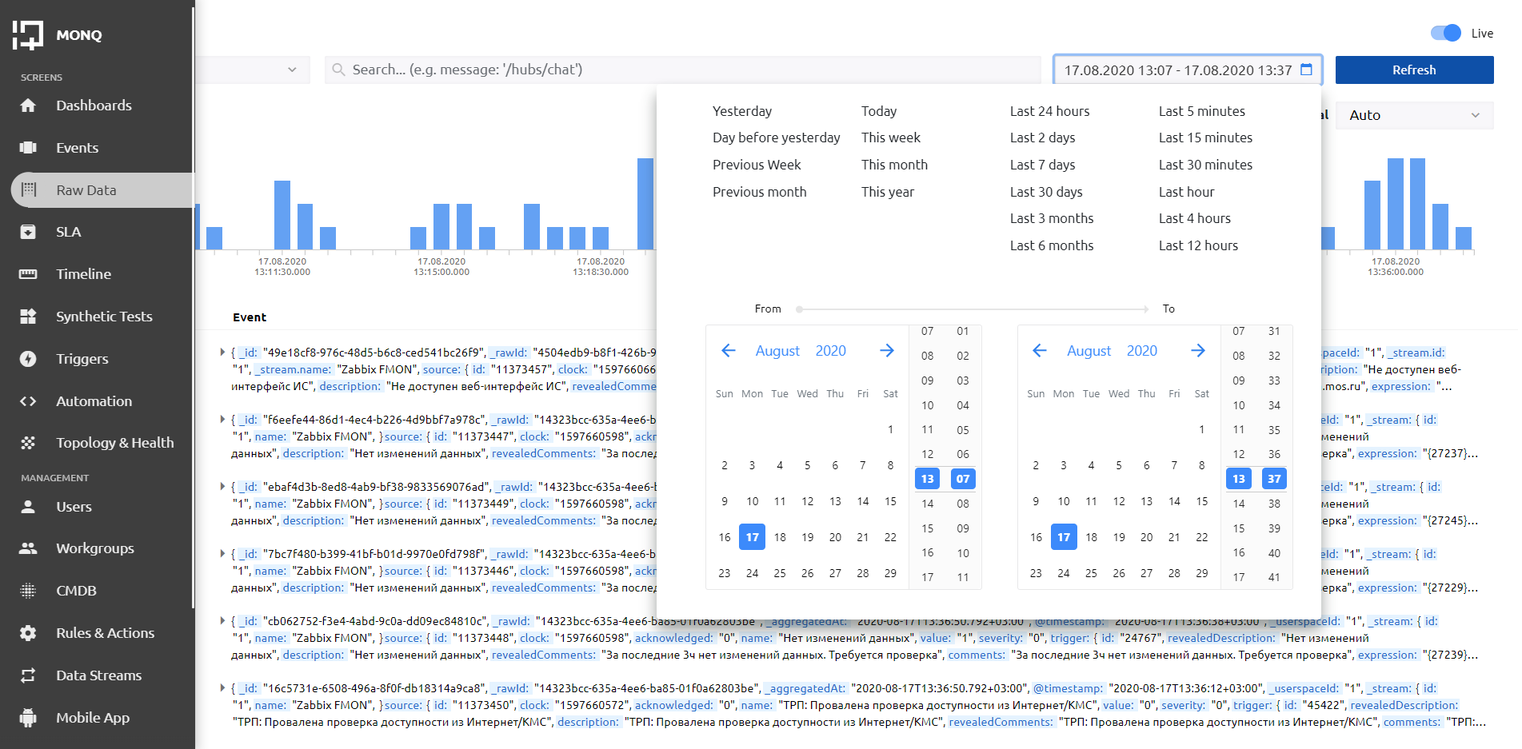Expand the event row with id ebaf4d3b
The width and height of the screenshot is (1522, 749).
point(222,486)
